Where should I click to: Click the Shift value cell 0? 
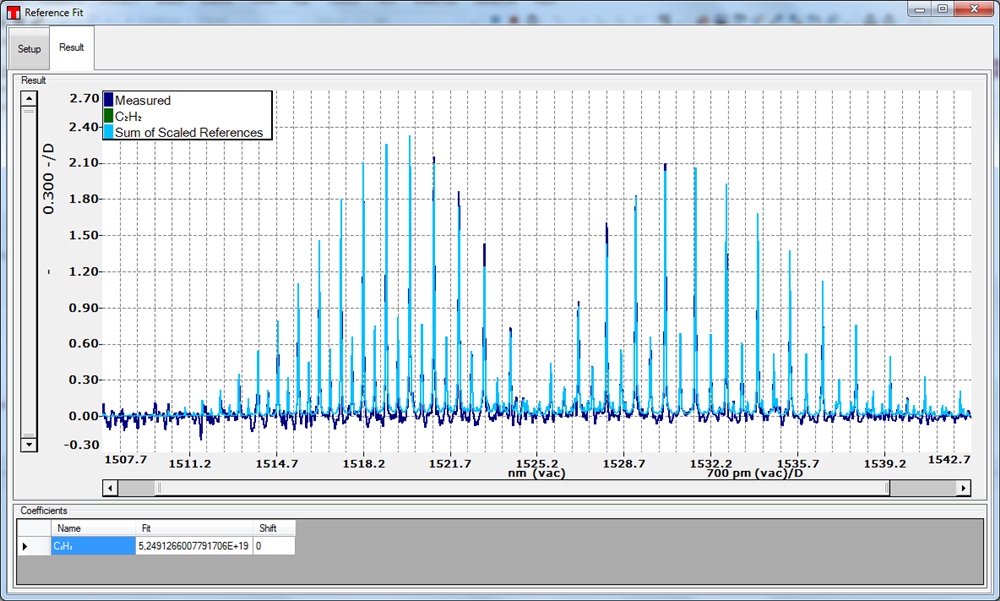(274, 545)
